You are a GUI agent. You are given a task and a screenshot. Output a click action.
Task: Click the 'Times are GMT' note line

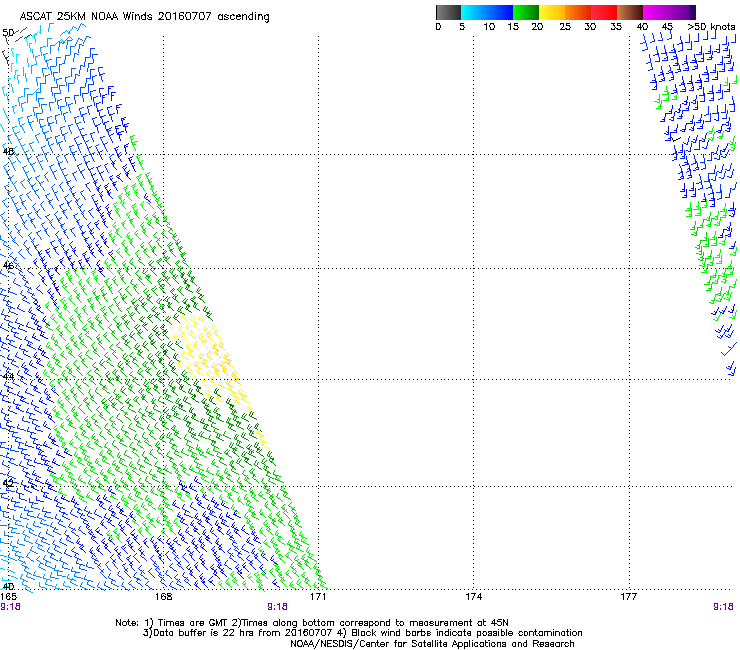coord(312,623)
